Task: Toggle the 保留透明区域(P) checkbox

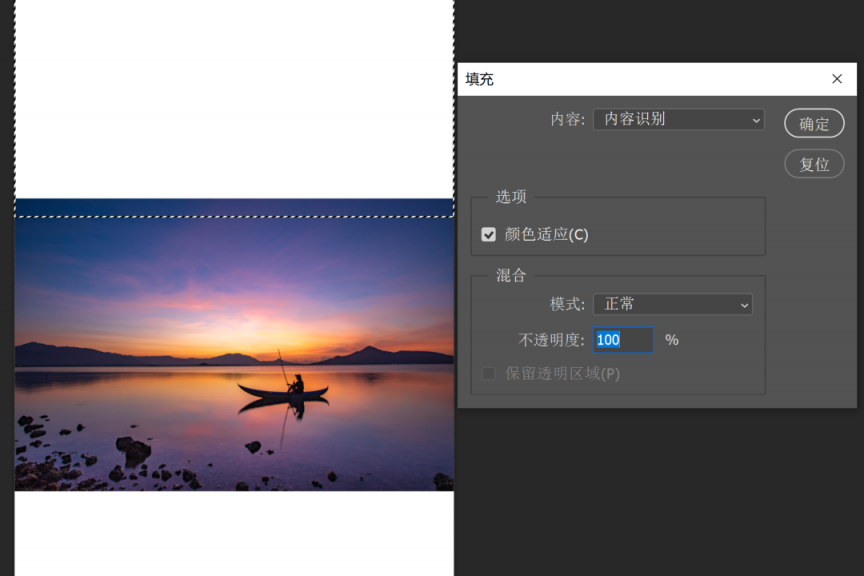Action: click(489, 374)
